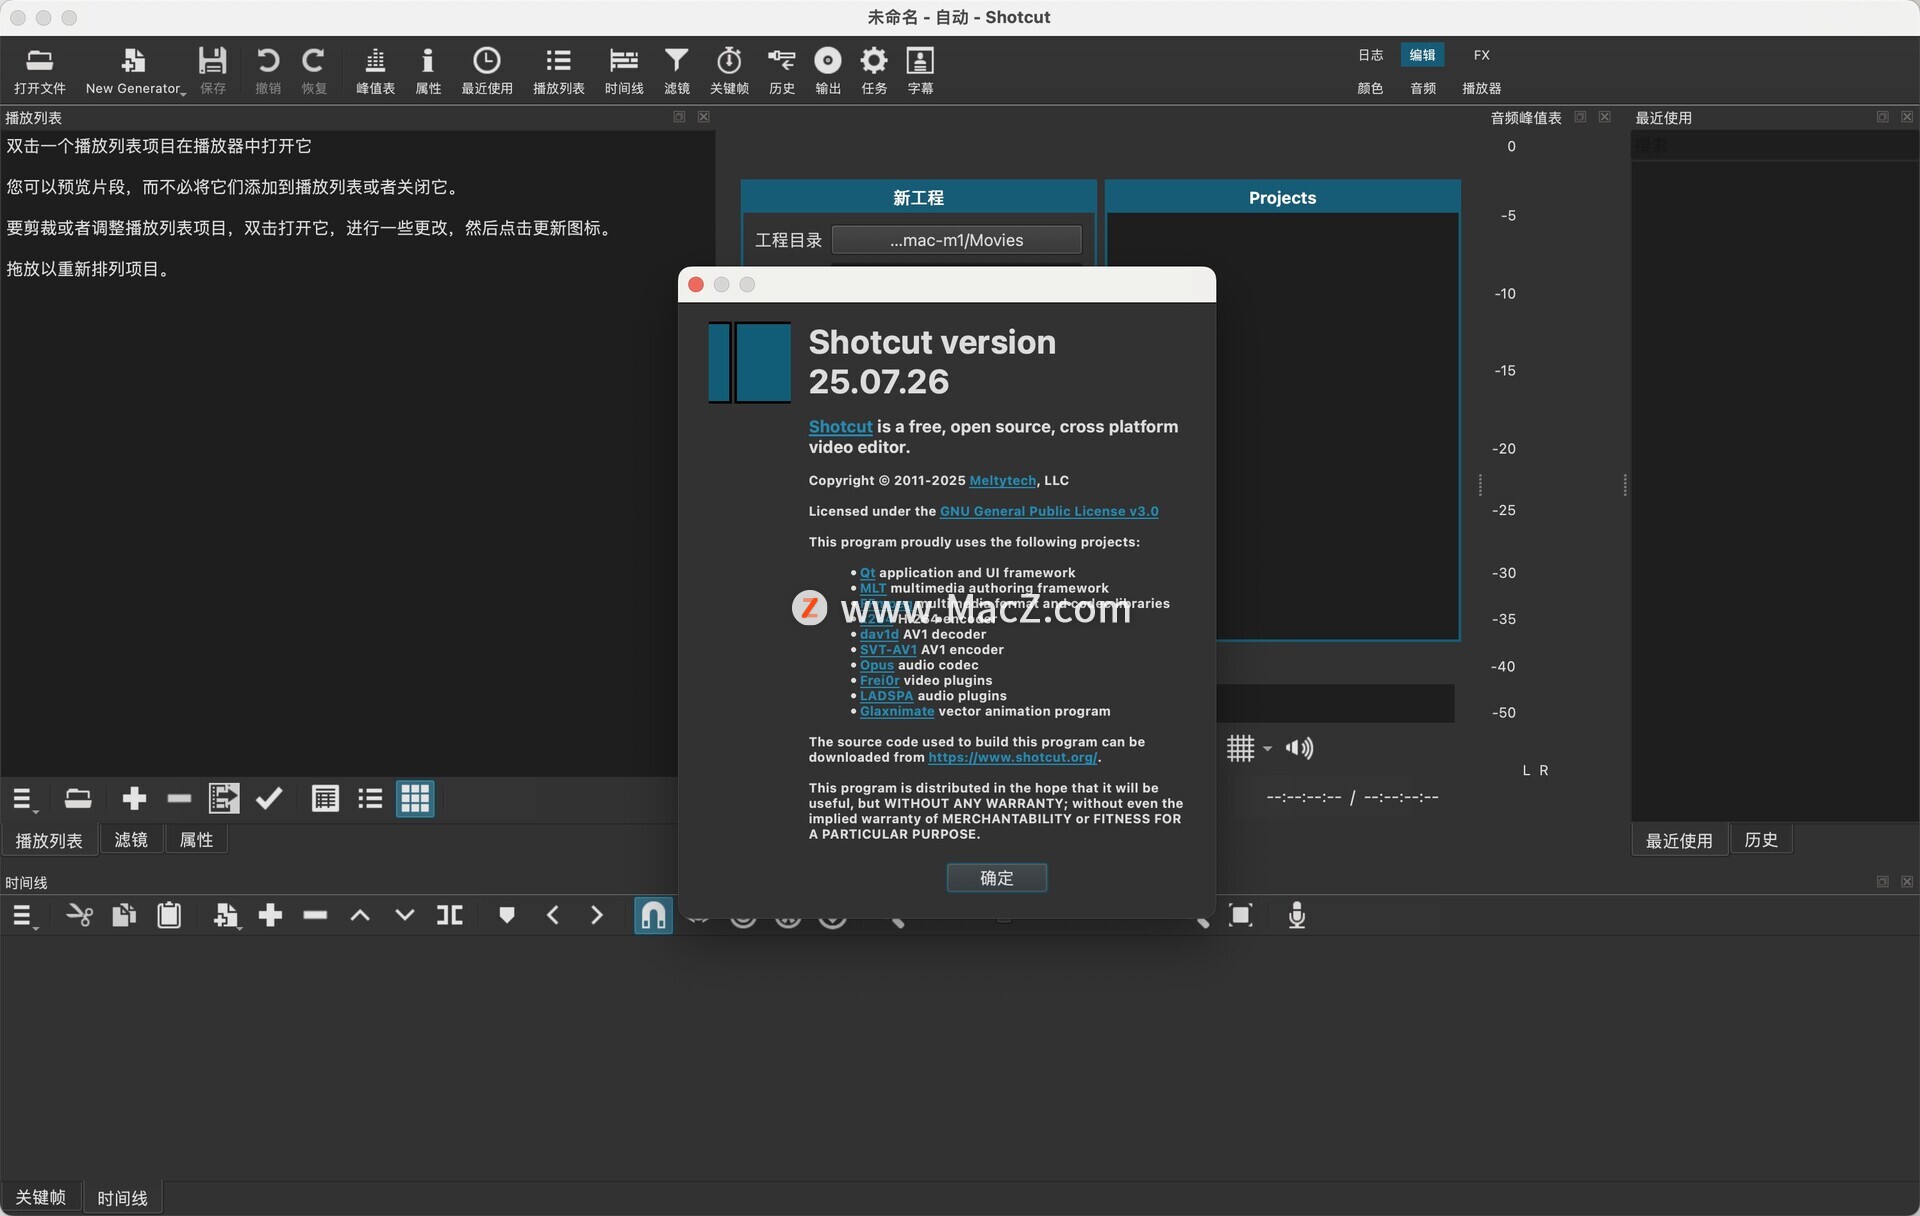Switch to 日志 layout

tap(1370, 55)
